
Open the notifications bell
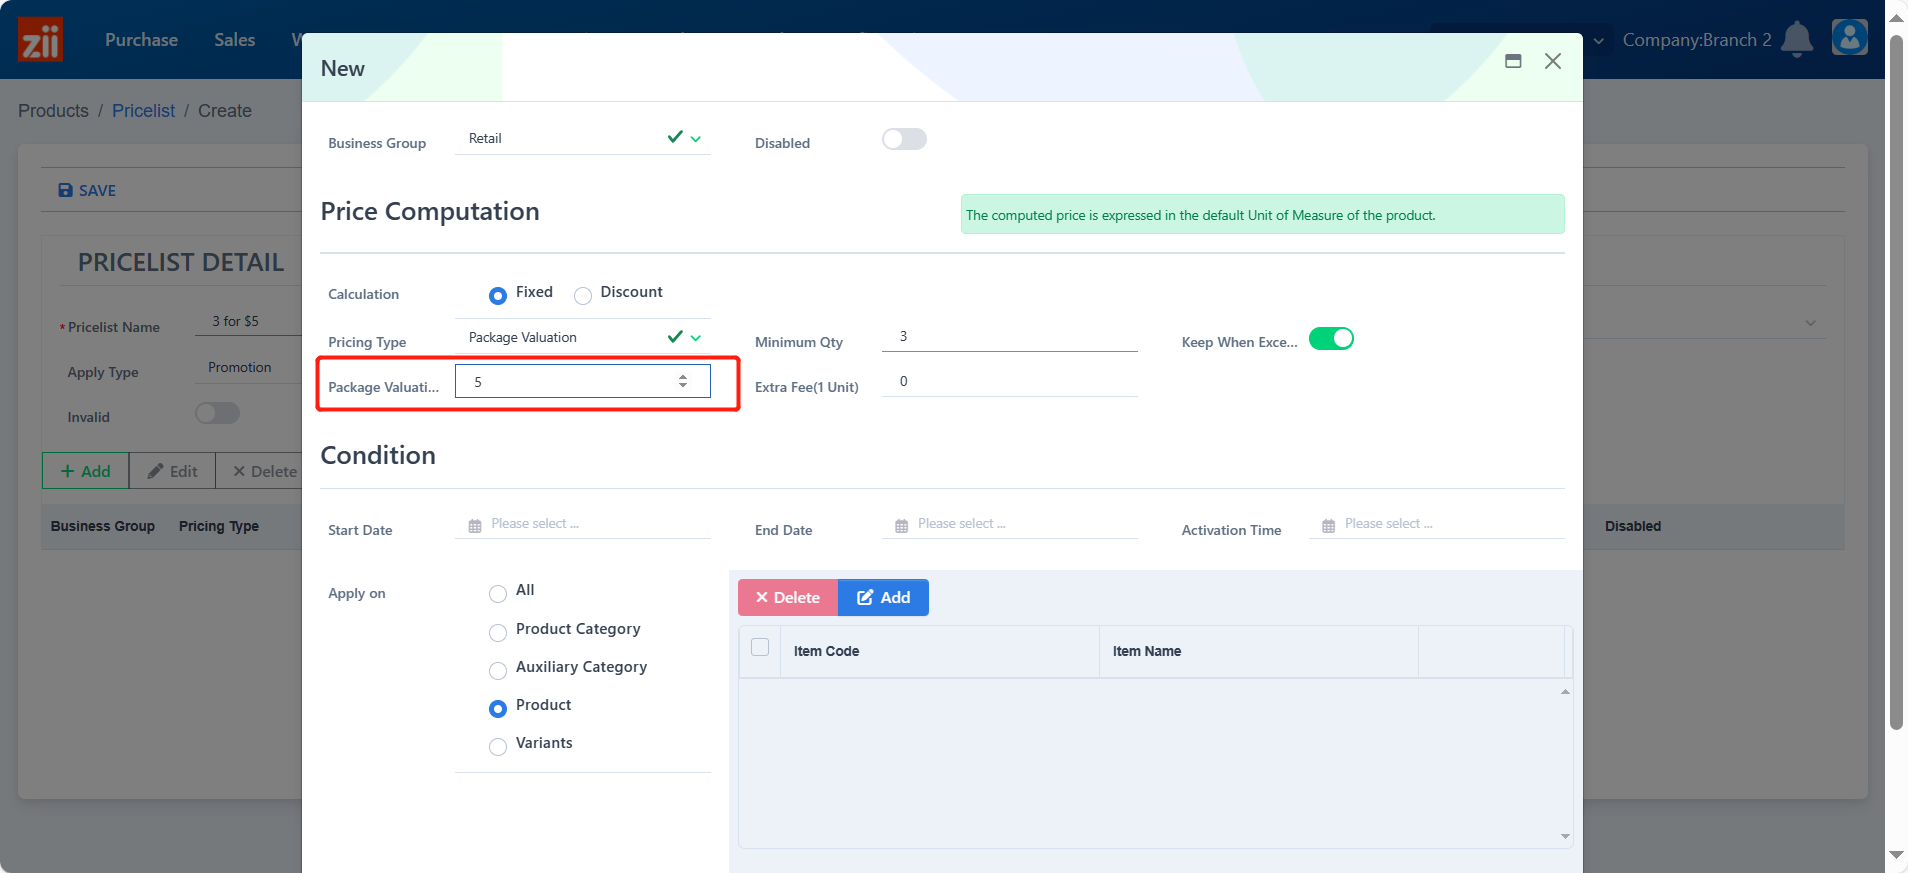click(1797, 39)
